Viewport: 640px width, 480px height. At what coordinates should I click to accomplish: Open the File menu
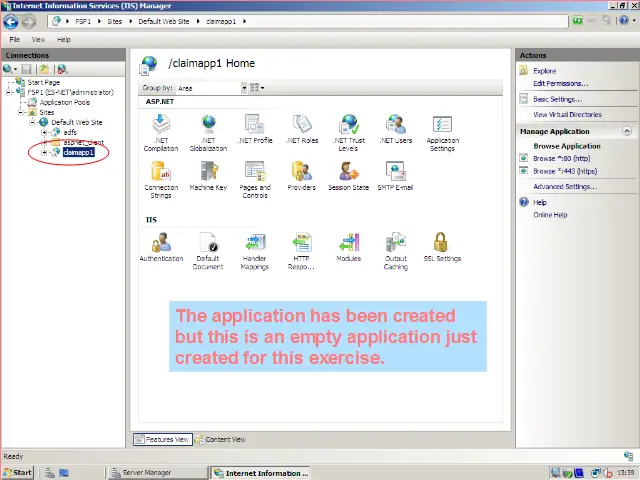pyautogui.click(x=15, y=39)
